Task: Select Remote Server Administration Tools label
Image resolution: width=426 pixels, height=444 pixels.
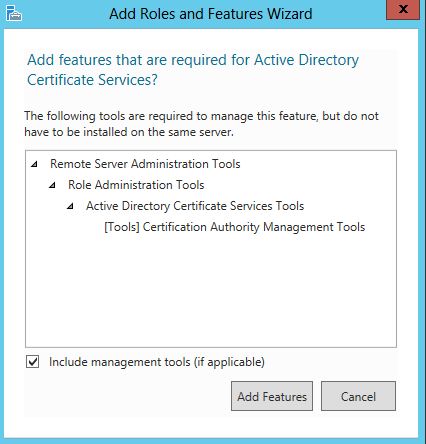Action: [145, 164]
